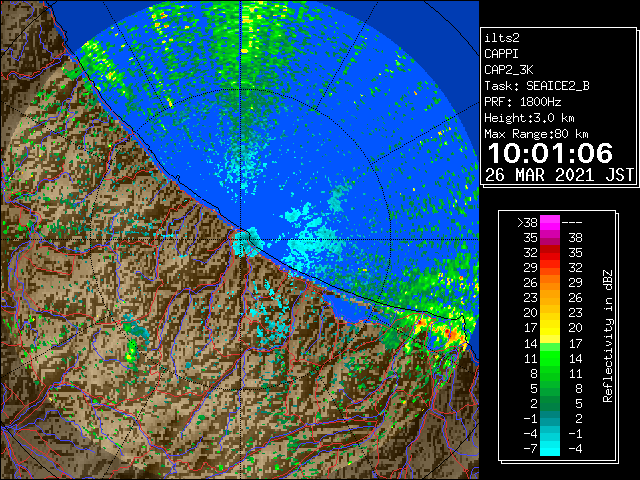This screenshot has height=480, width=640.
Task: Pick the magenta >38 dBZ legend swatch
Action: click(x=550, y=223)
